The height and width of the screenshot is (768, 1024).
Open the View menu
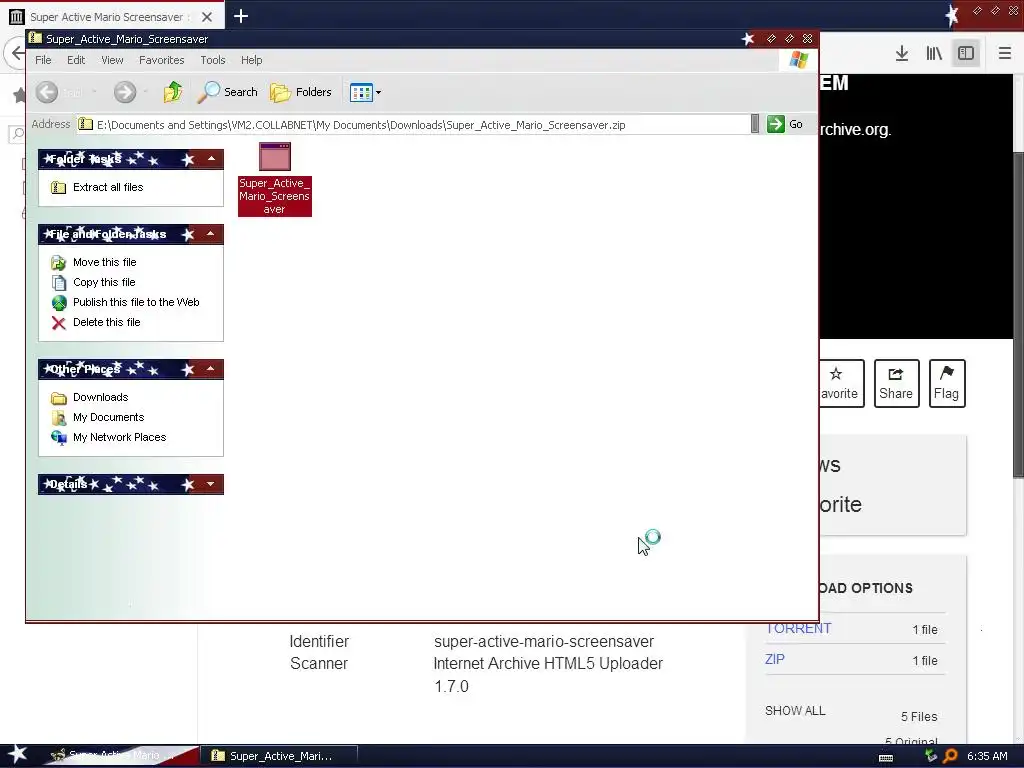[x=112, y=60]
